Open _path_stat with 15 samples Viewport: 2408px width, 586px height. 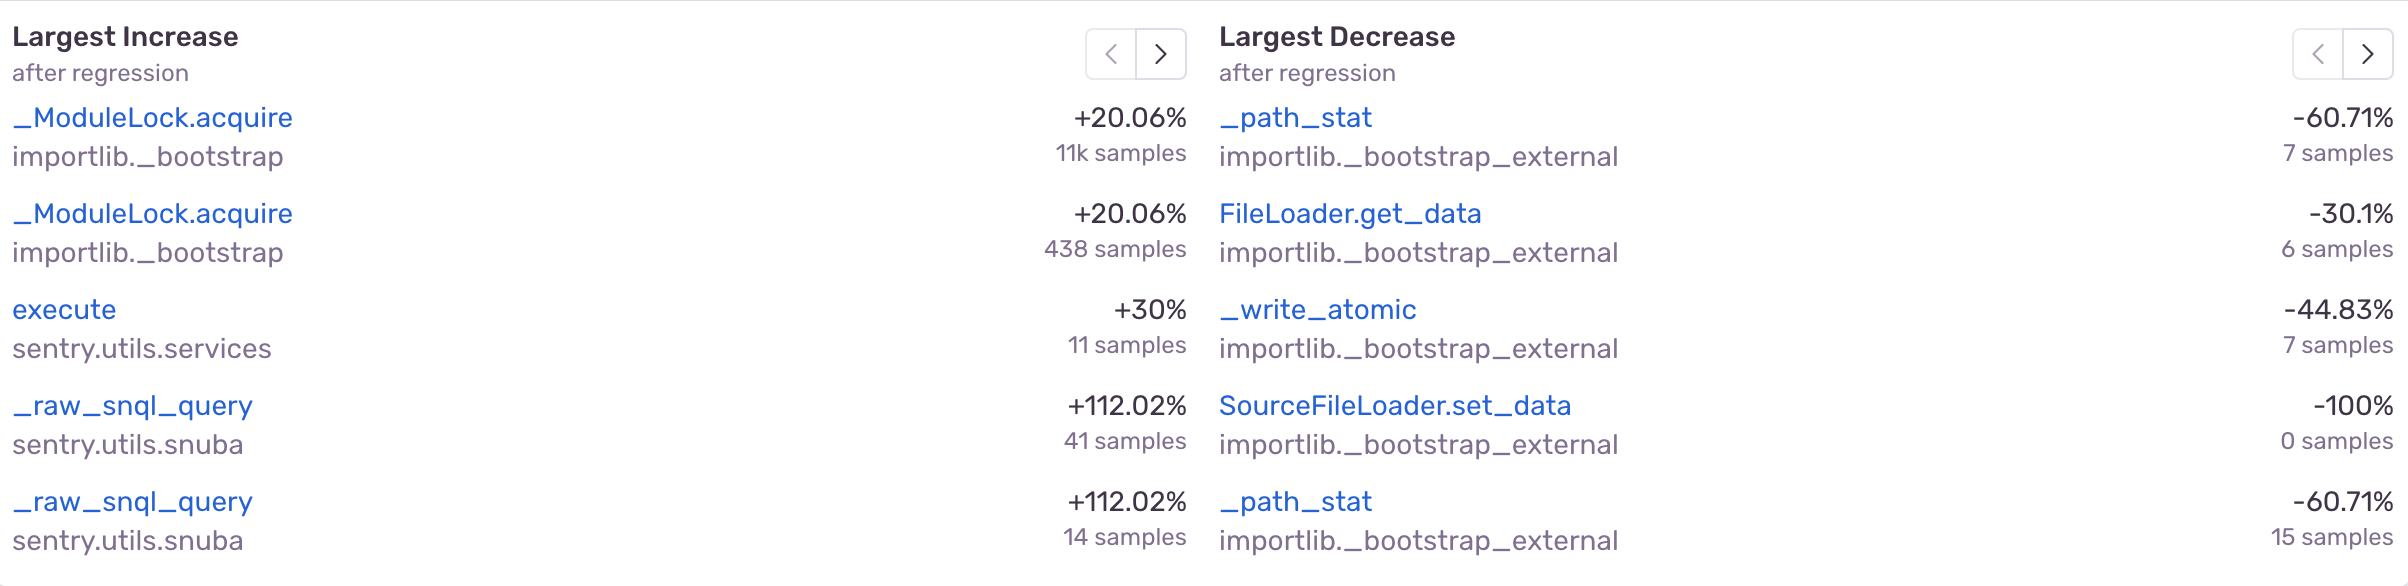[1295, 502]
